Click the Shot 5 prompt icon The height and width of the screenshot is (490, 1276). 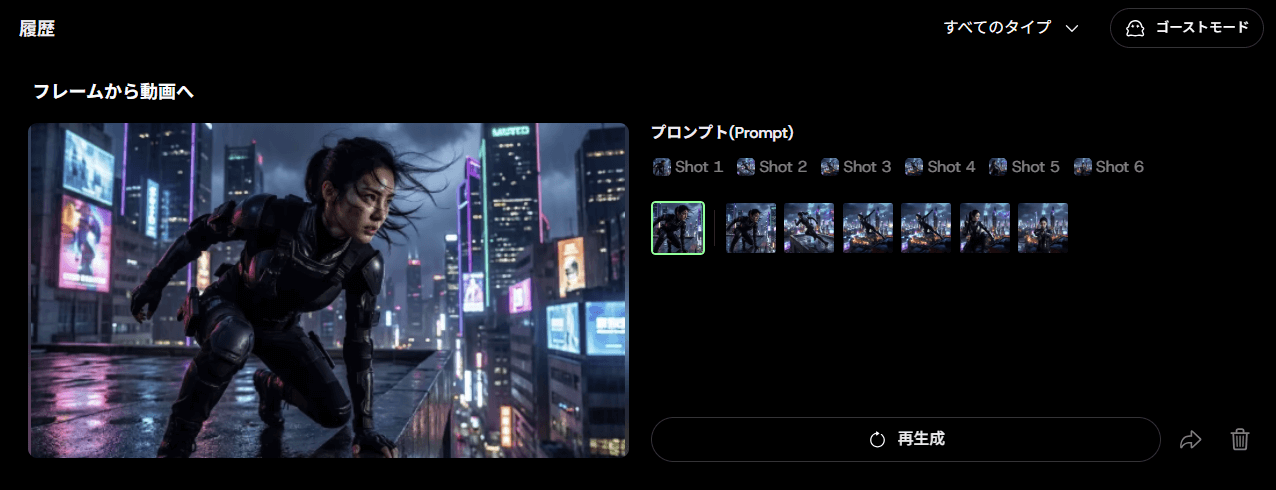coord(998,167)
